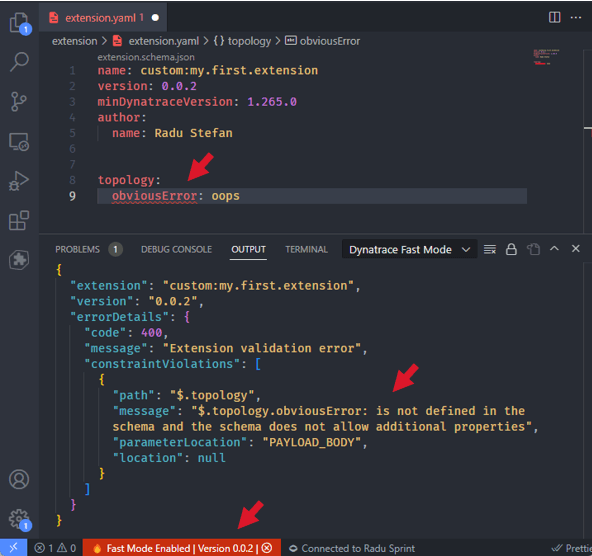Open the Manage settings gear
592x556 pixels.
(x=19, y=519)
